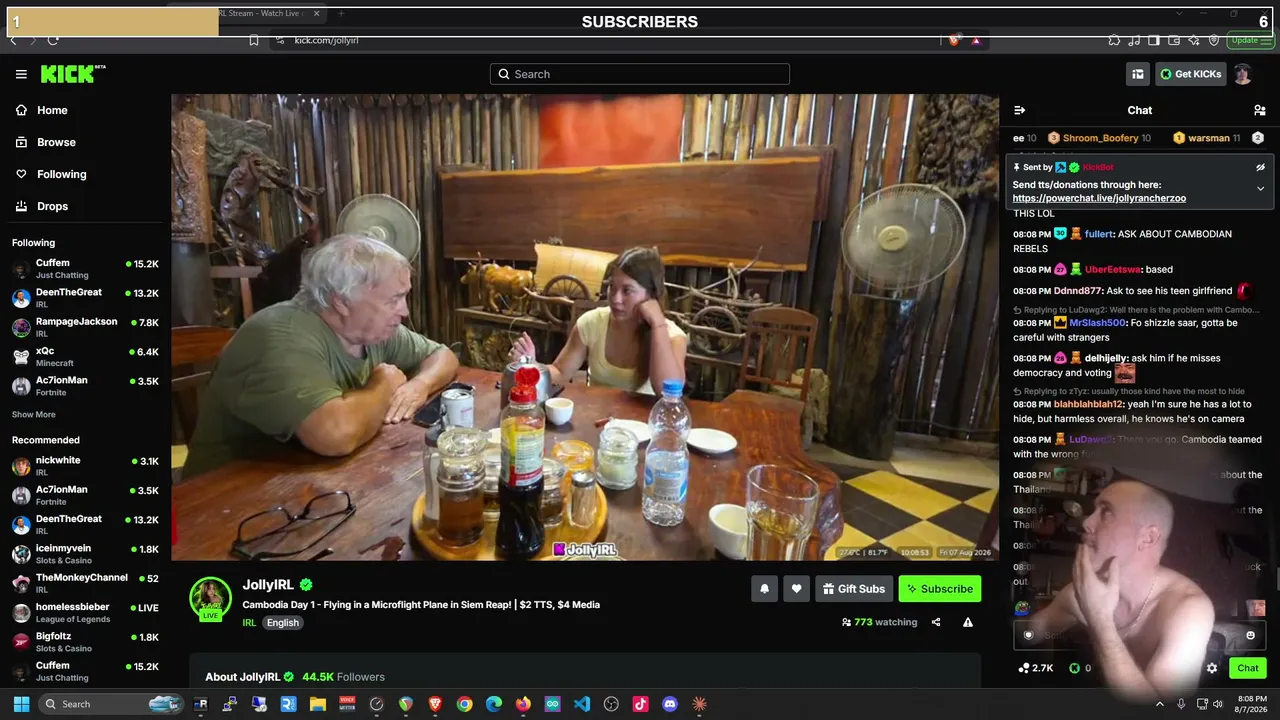
Task: Report the stream with the warning icon
Action: [x=968, y=622]
